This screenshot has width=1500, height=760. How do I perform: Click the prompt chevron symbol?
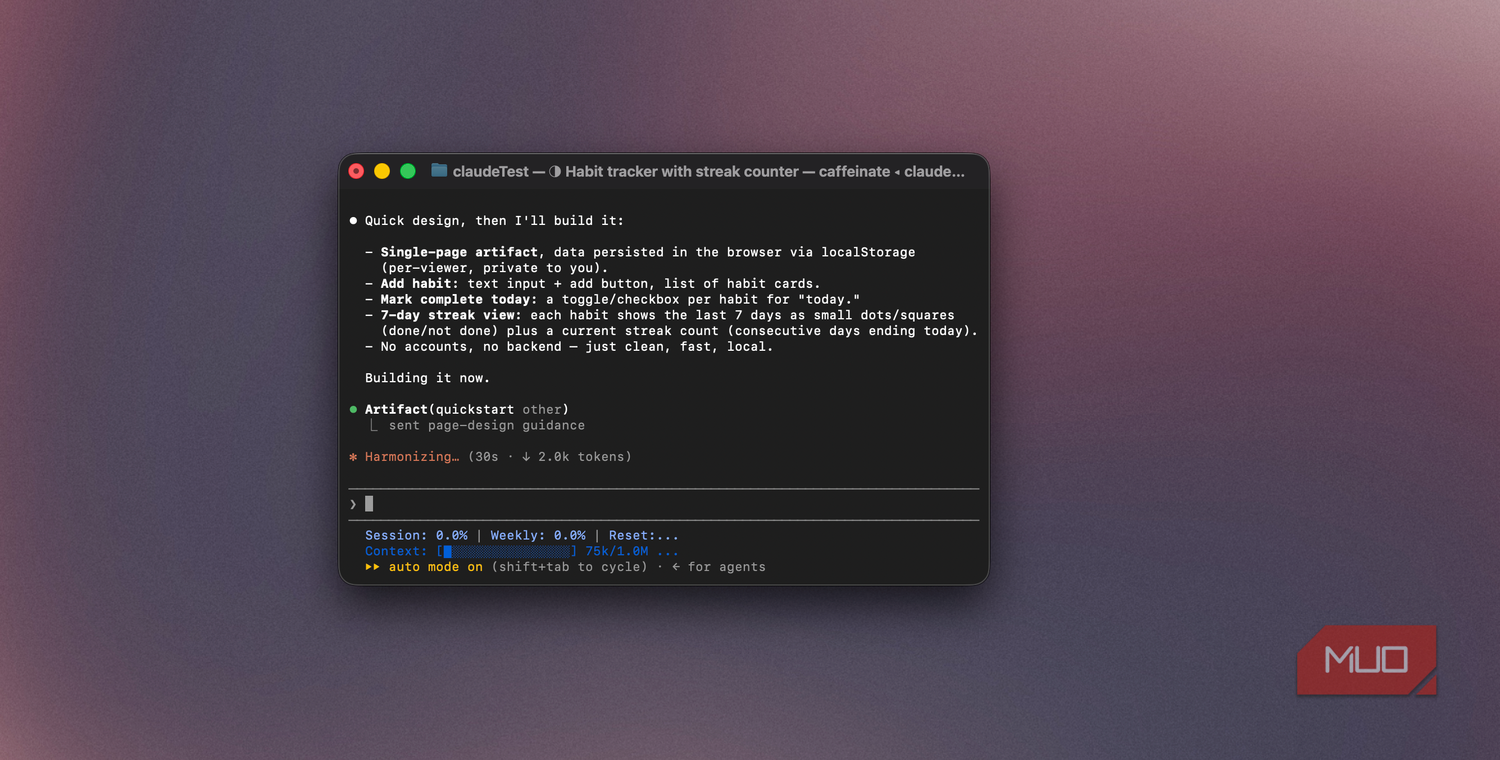click(x=353, y=504)
